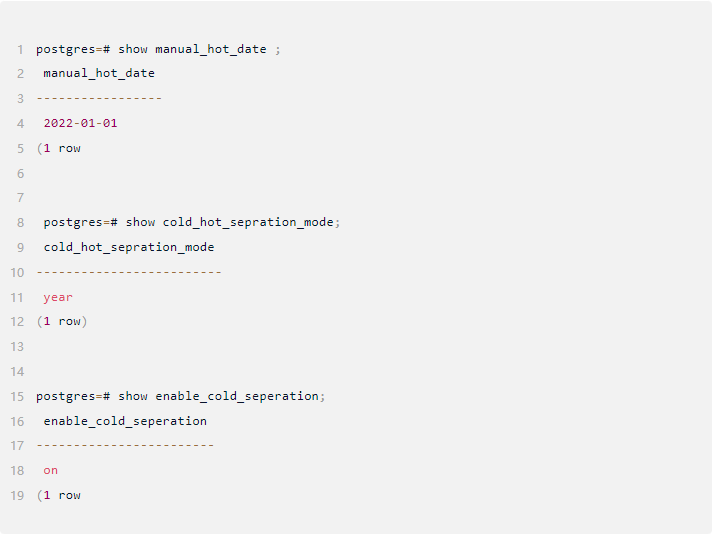Viewport: 713px width, 534px height.
Task: Click line number 6 in the gutter
Action: pos(20,173)
